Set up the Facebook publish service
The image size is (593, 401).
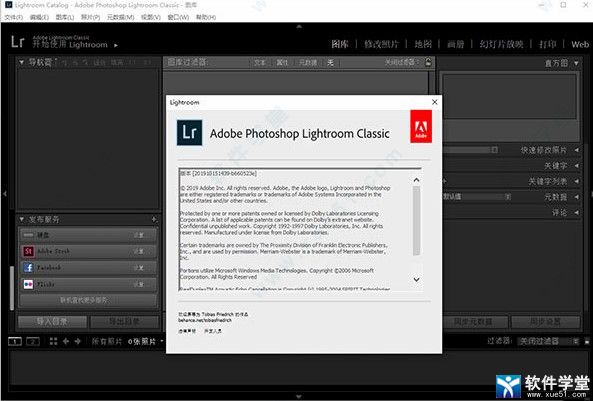pos(138,267)
